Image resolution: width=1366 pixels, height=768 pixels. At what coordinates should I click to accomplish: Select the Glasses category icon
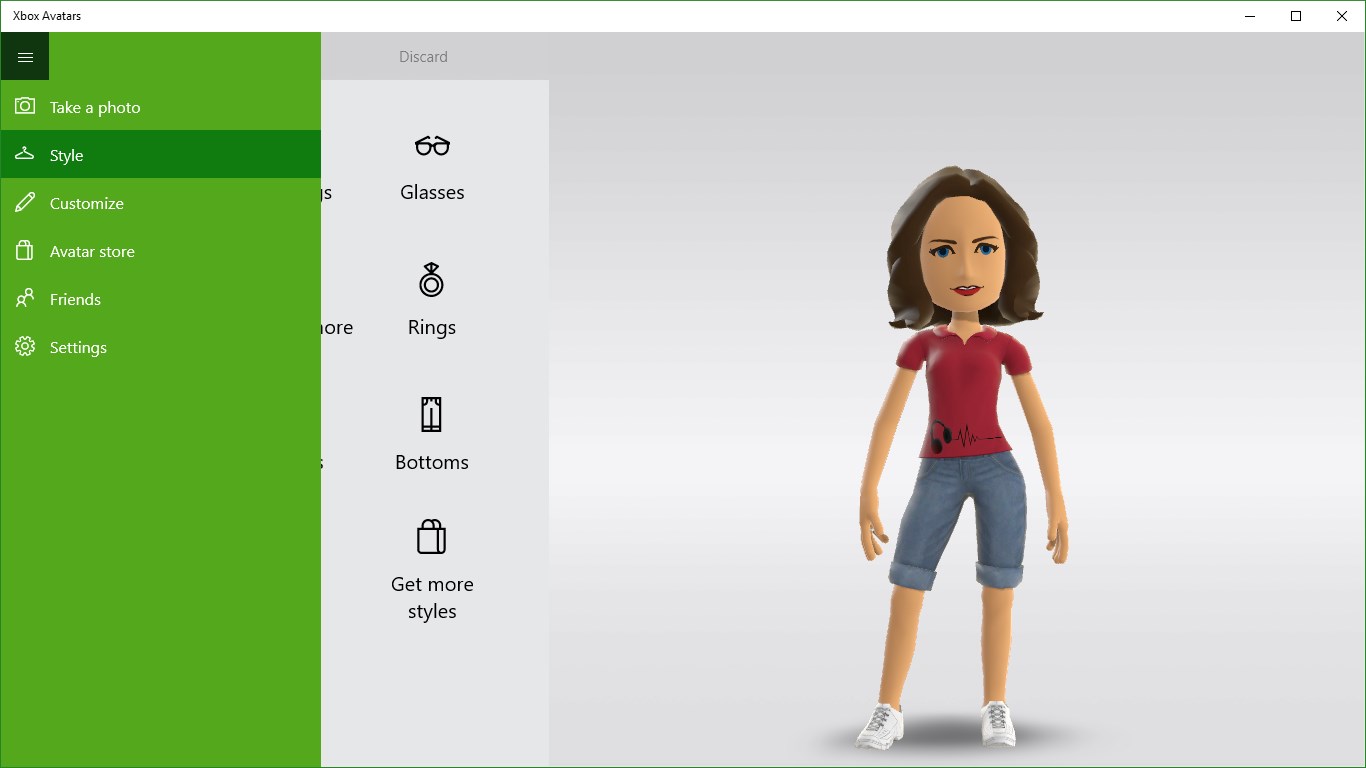[x=432, y=144]
